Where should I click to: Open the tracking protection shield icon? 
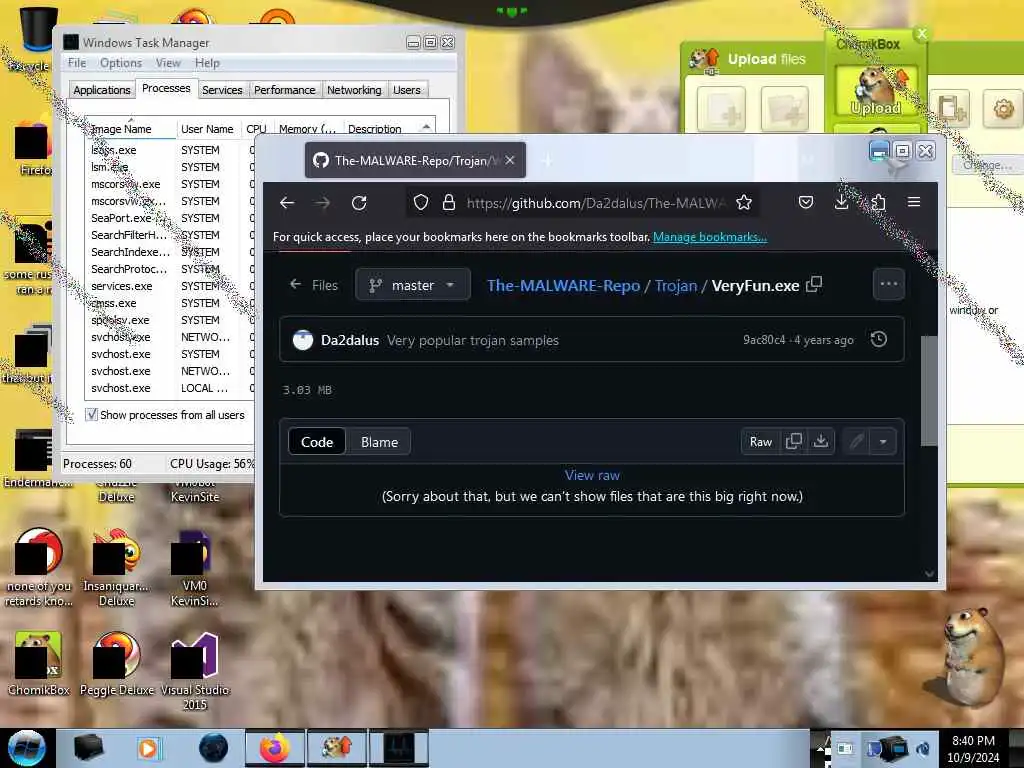click(x=421, y=203)
